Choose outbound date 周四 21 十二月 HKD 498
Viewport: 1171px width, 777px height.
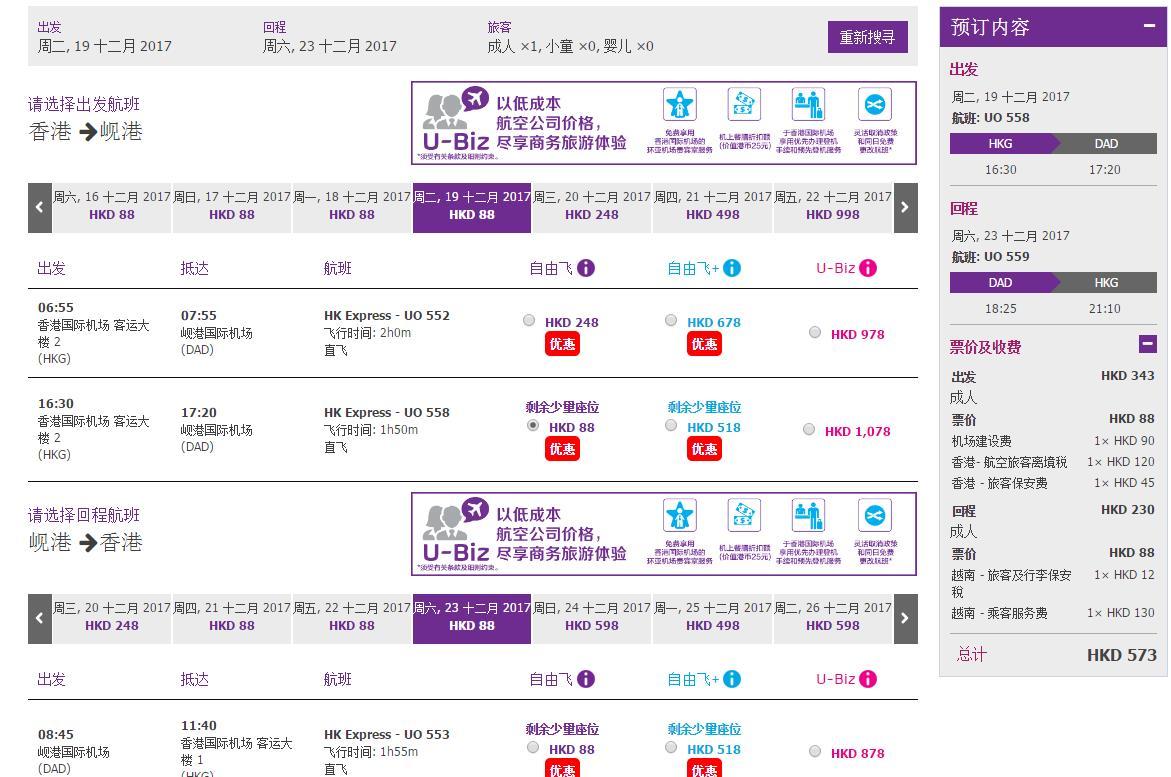[x=712, y=208]
